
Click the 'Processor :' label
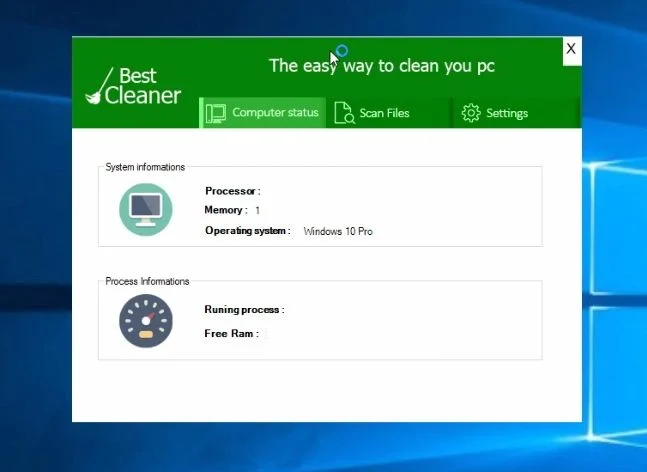coord(233,191)
